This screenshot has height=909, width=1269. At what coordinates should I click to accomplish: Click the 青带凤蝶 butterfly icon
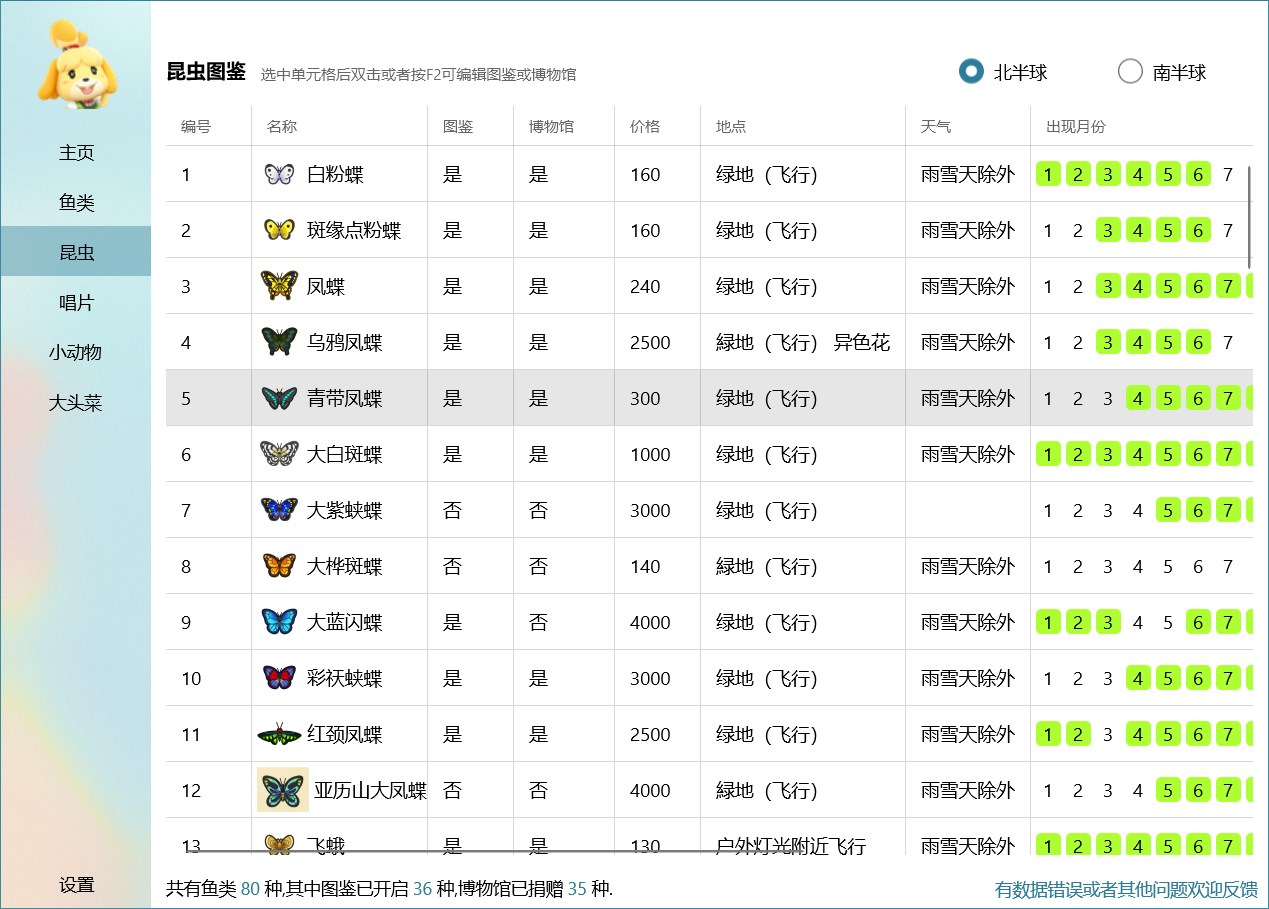(279, 398)
